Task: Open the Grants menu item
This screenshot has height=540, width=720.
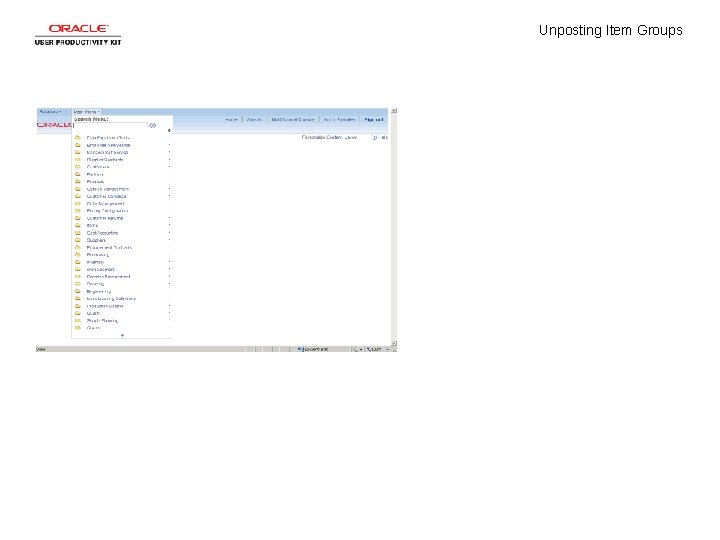Action: pyautogui.click(x=93, y=328)
